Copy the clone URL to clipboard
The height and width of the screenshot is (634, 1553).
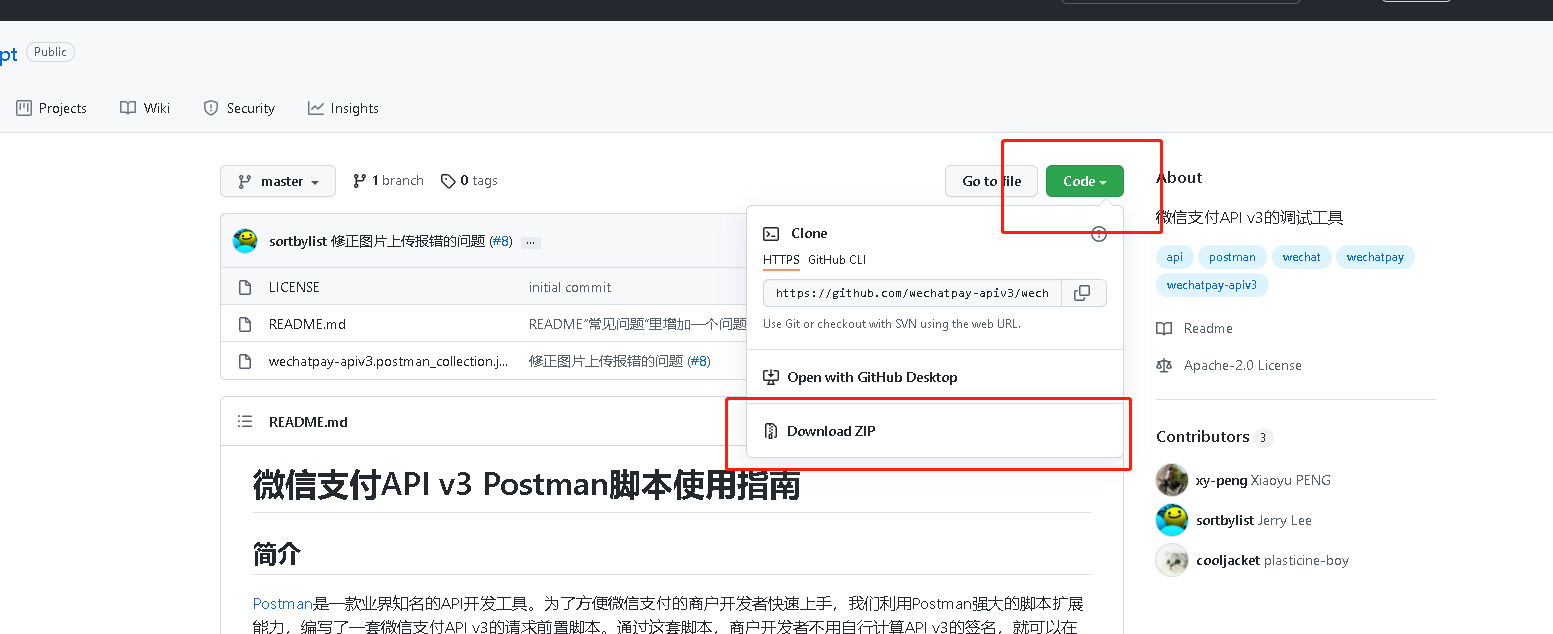tap(1081, 293)
